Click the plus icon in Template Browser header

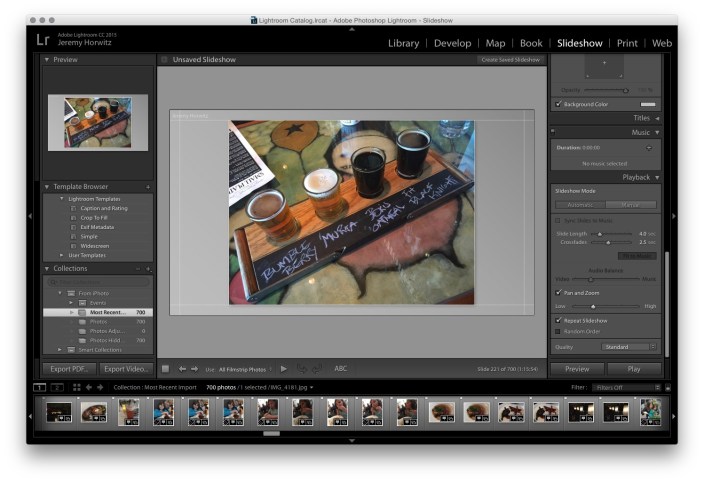[148, 187]
